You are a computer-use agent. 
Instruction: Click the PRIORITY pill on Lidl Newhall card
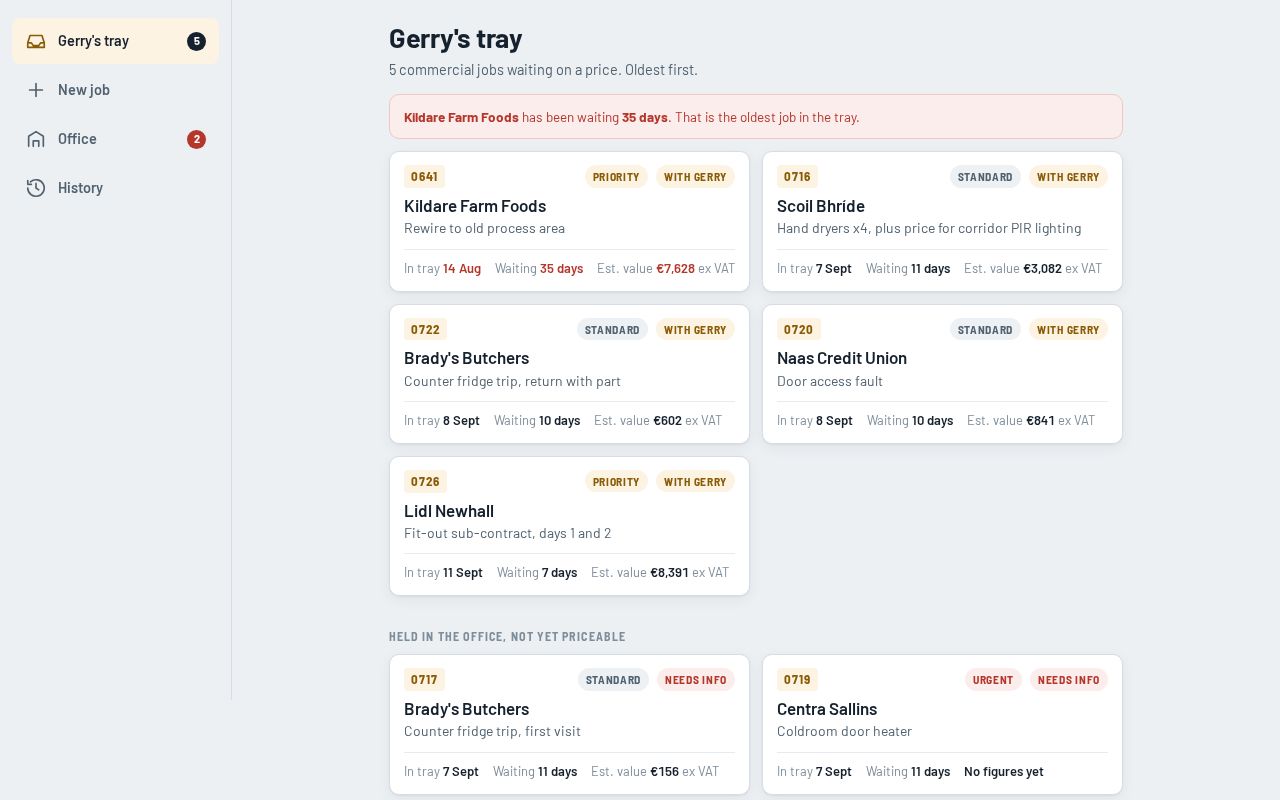[616, 482]
